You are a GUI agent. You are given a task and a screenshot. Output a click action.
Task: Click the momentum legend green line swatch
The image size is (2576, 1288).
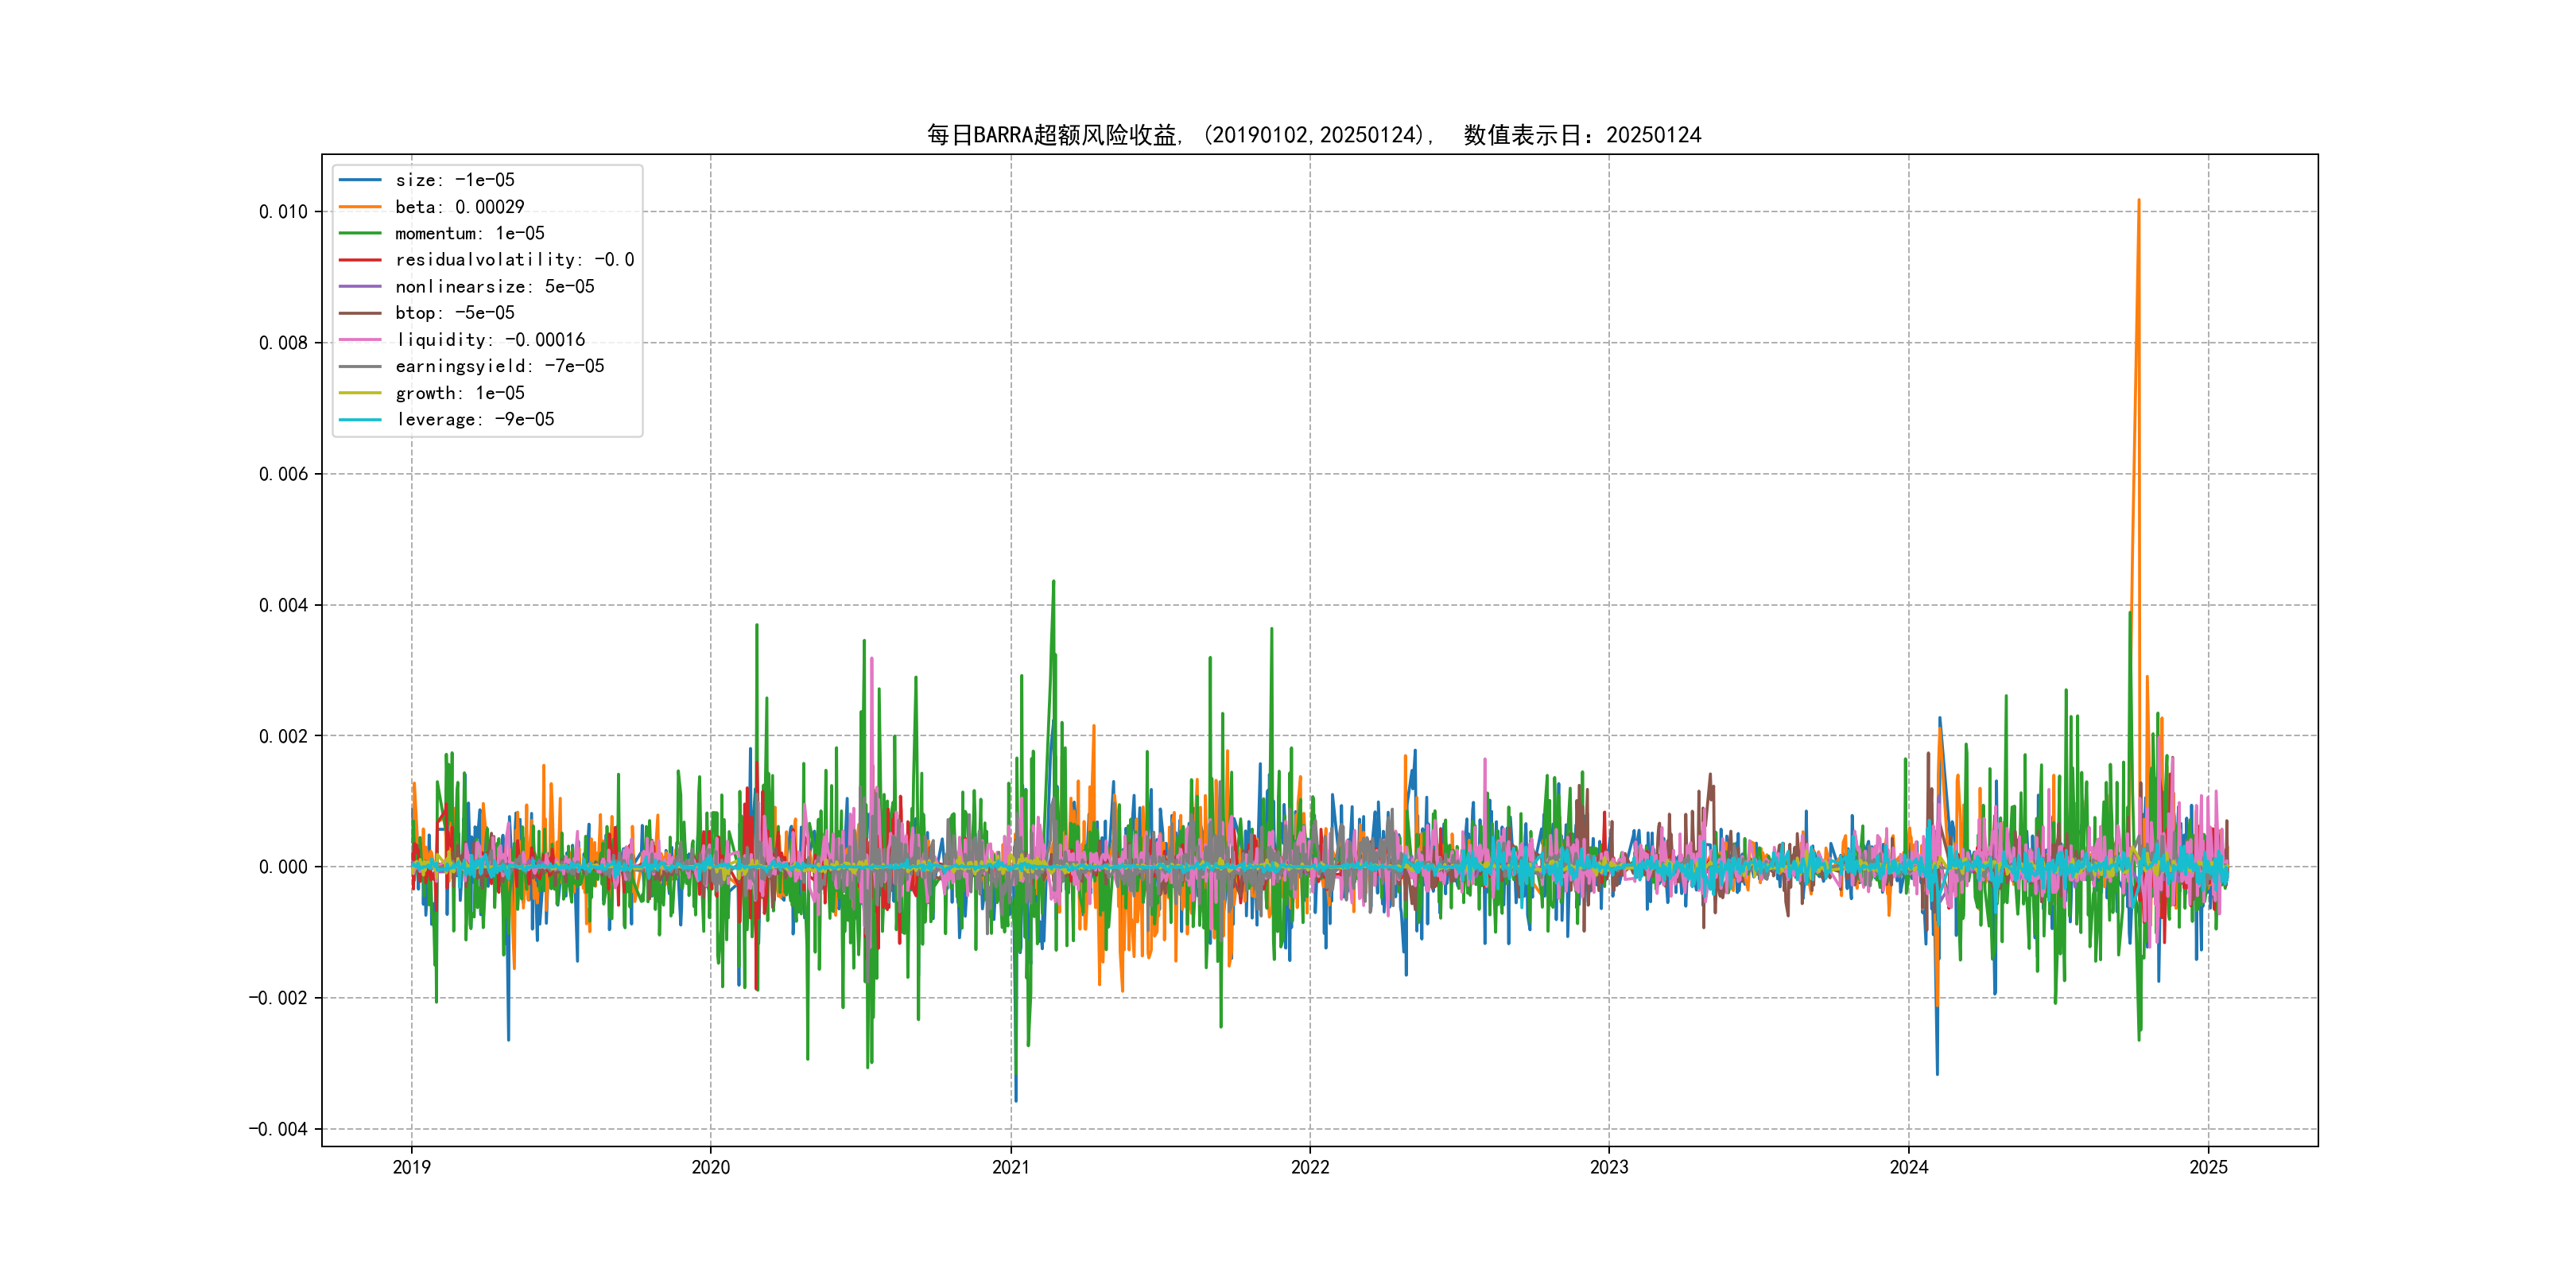pos(359,233)
